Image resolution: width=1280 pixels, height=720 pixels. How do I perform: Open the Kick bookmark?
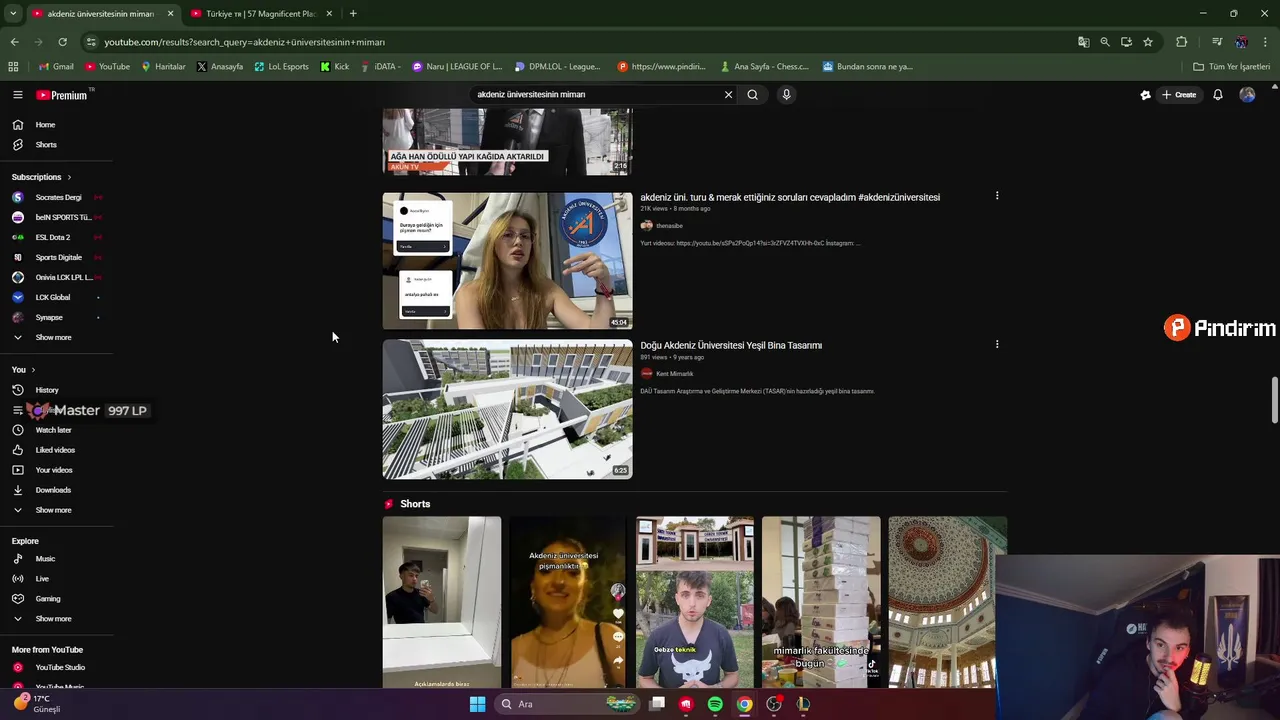[335, 67]
